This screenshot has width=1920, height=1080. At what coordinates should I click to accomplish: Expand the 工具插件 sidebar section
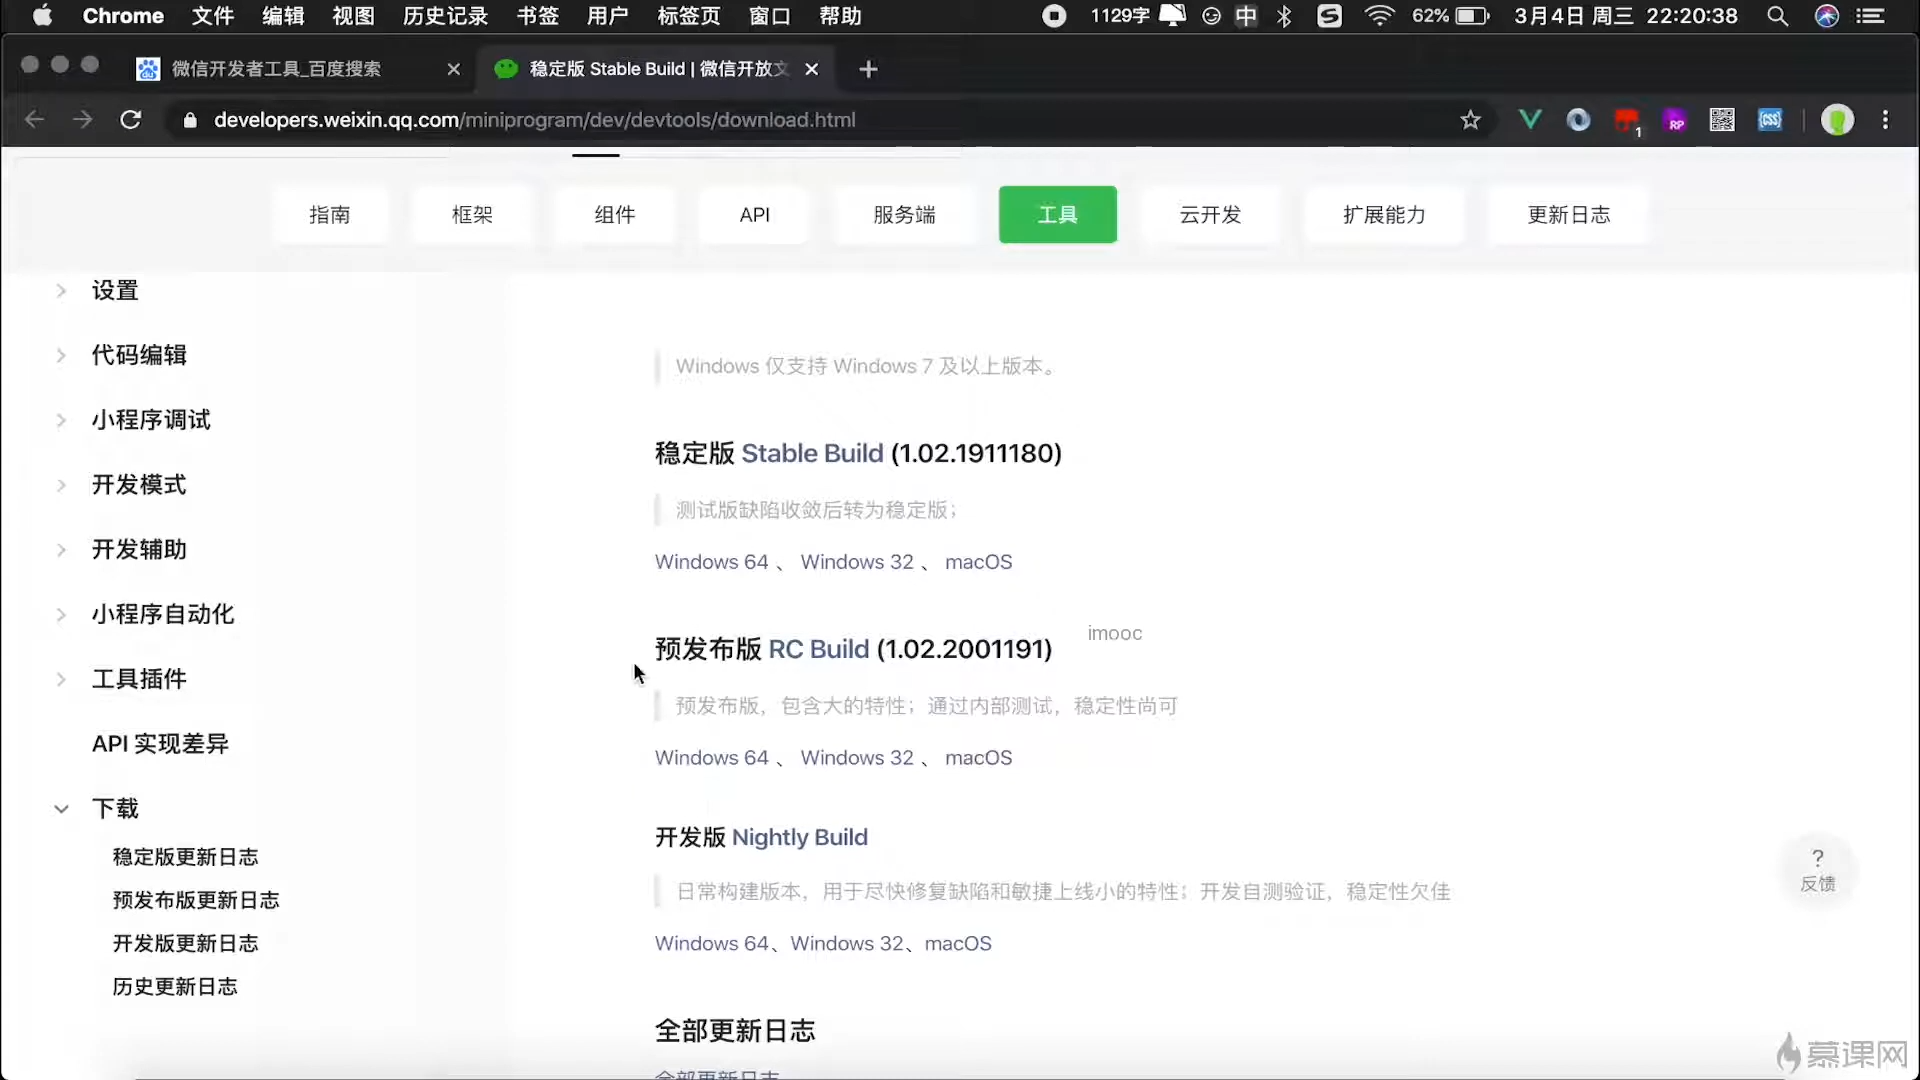point(61,679)
